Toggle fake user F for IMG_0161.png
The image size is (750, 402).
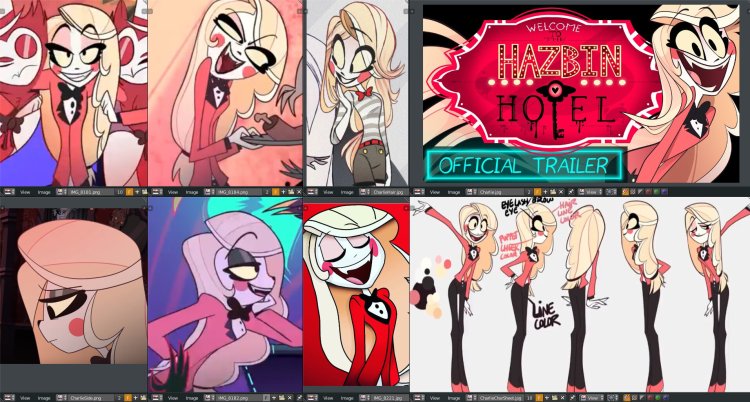tap(130, 191)
